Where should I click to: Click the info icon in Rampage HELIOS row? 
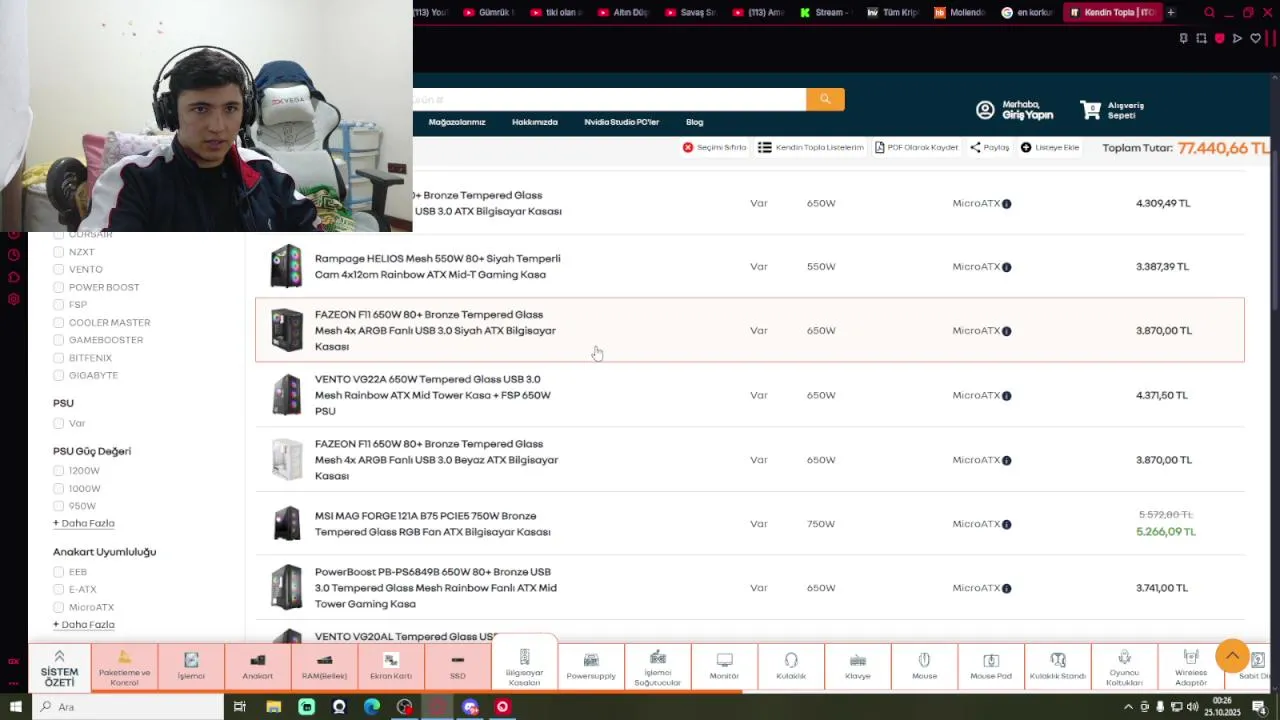click(1006, 267)
